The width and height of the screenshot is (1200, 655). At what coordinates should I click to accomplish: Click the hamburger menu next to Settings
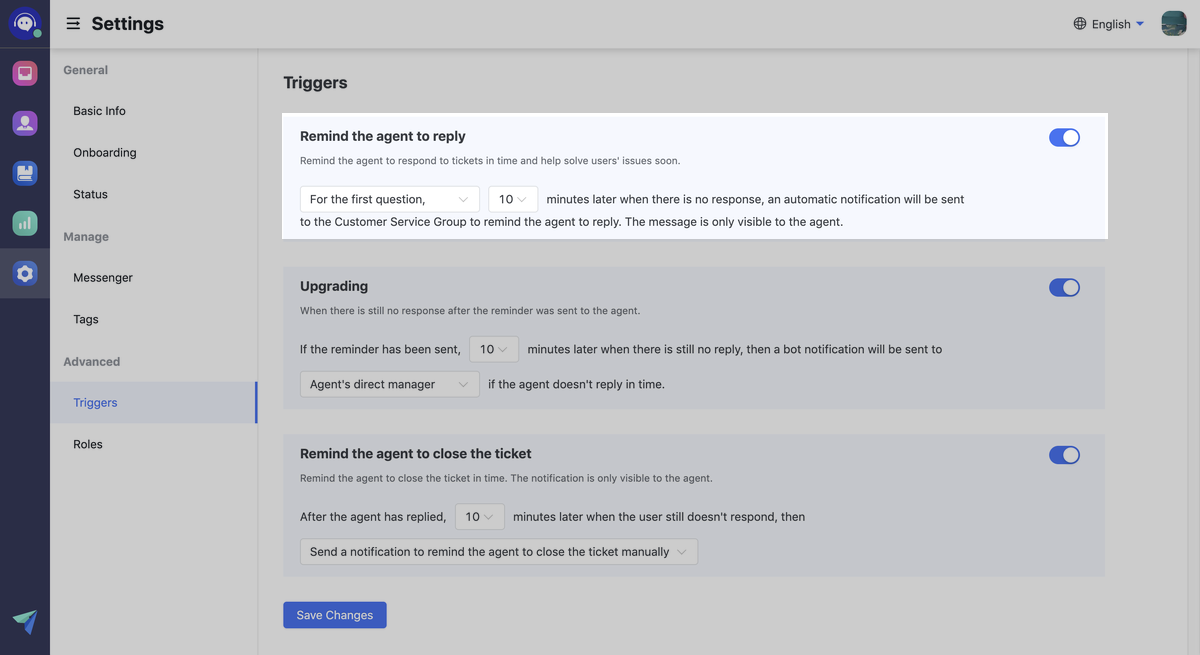pos(72,23)
